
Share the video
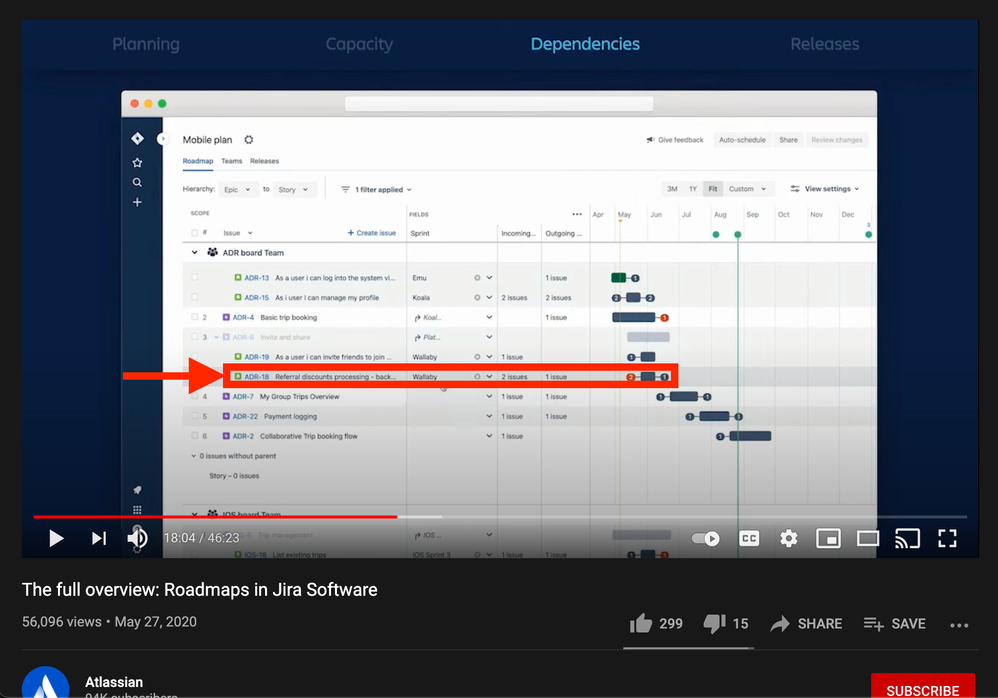point(806,624)
